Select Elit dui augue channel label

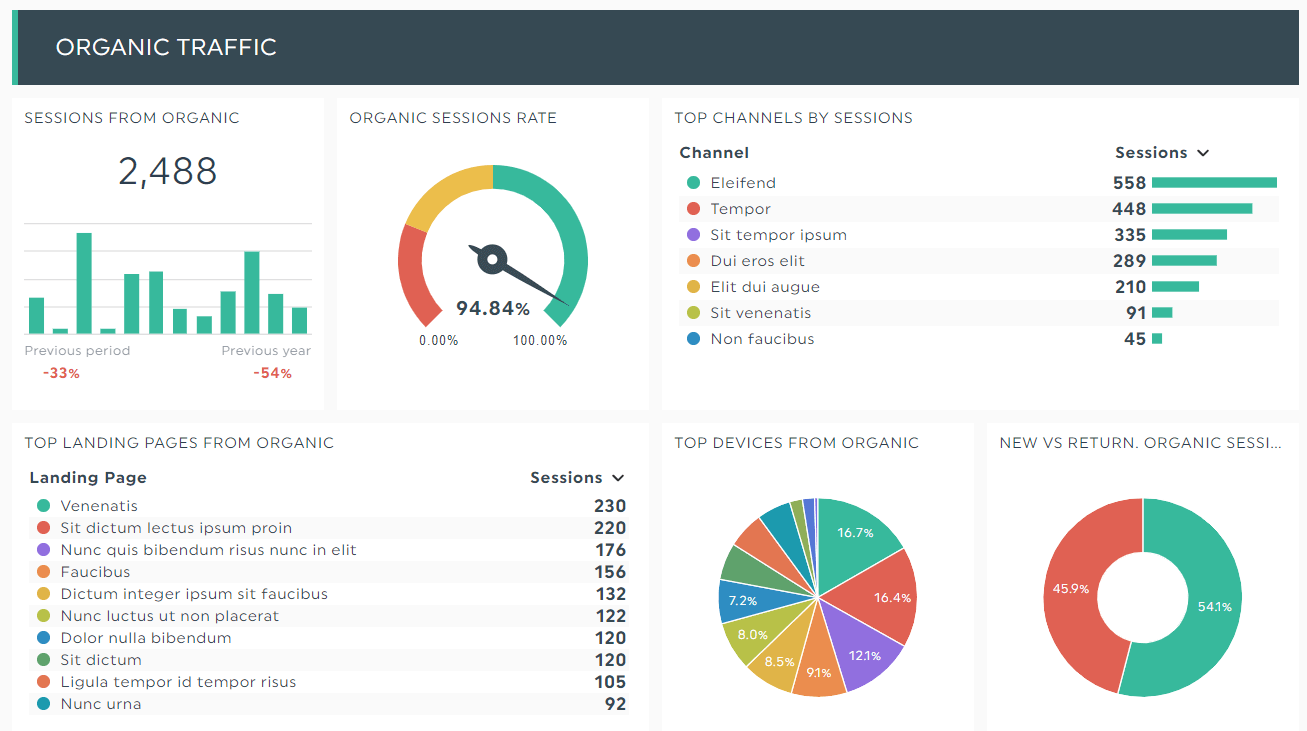coord(765,287)
